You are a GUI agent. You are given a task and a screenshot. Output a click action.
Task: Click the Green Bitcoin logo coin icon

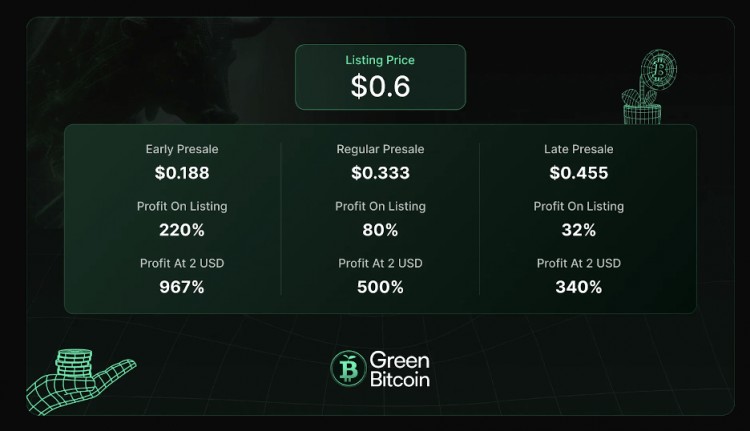(348, 368)
